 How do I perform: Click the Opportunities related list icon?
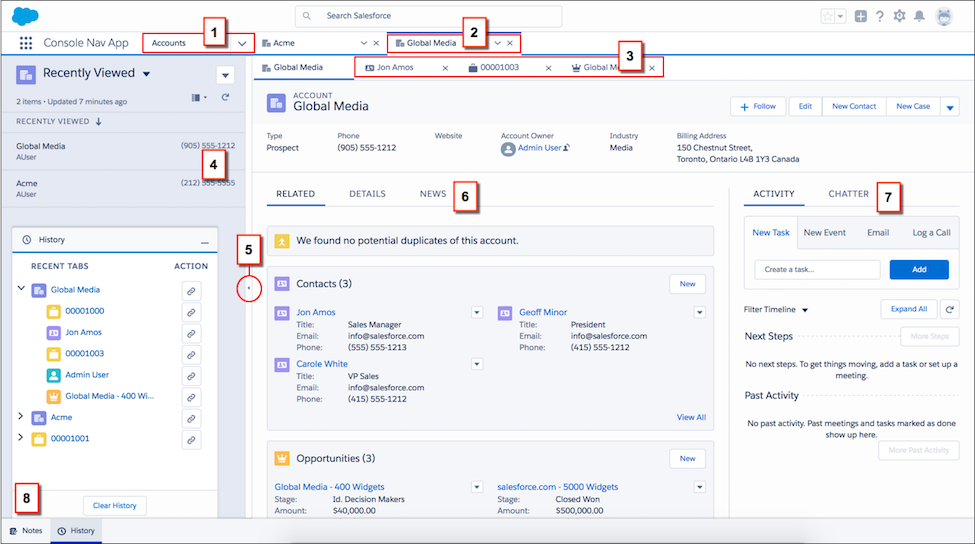point(282,458)
